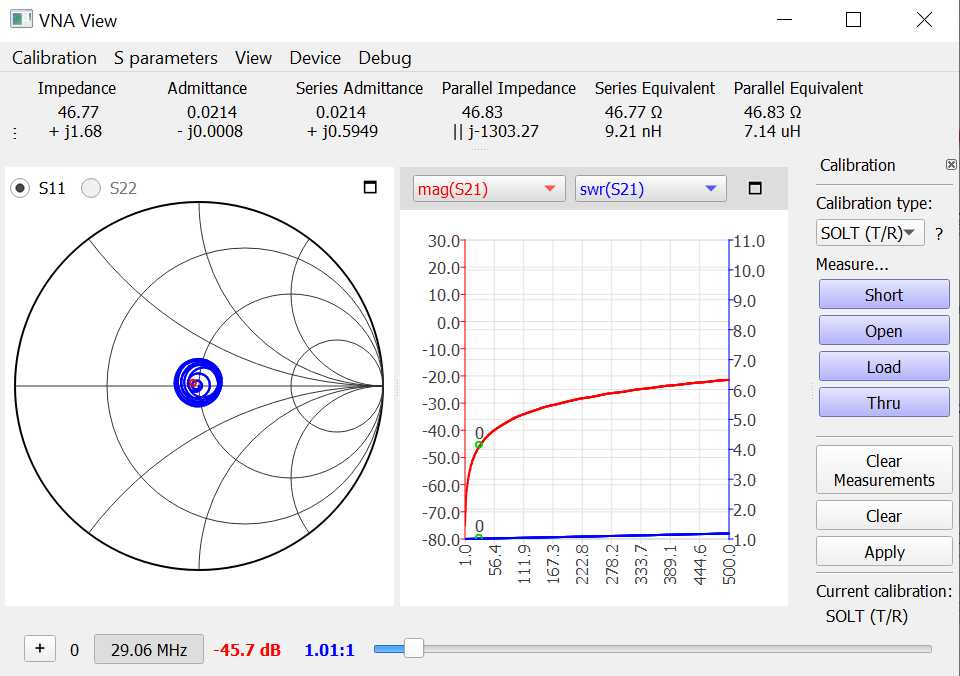This screenshot has width=960, height=676.
Task: Click the red marker on the Smith chart
Action: click(x=194, y=384)
